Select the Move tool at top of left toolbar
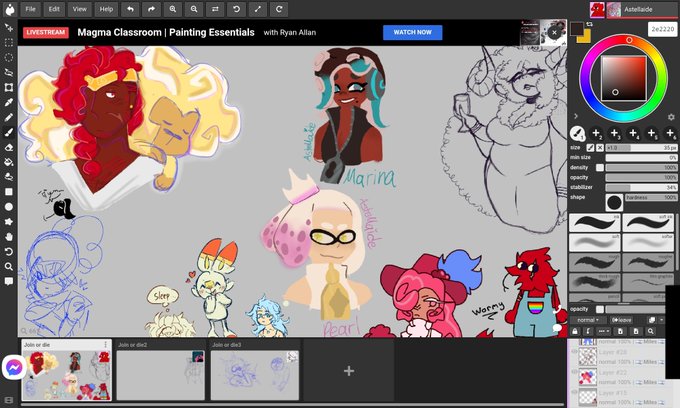680x408 pixels. coord(9,28)
